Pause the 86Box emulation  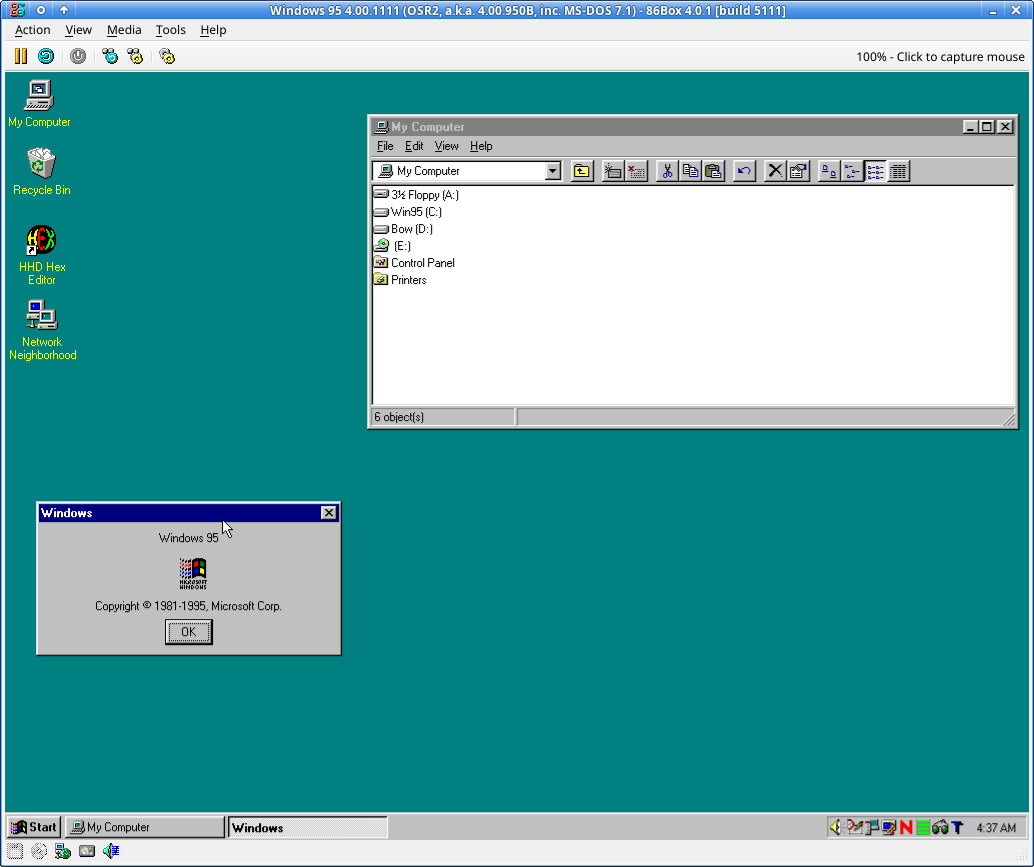pyautogui.click(x=21, y=56)
